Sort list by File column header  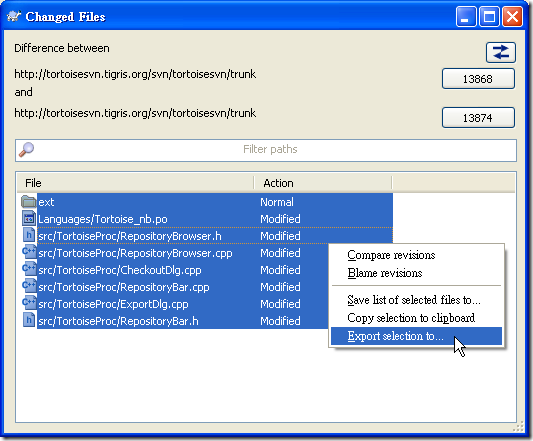(x=135, y=183)
